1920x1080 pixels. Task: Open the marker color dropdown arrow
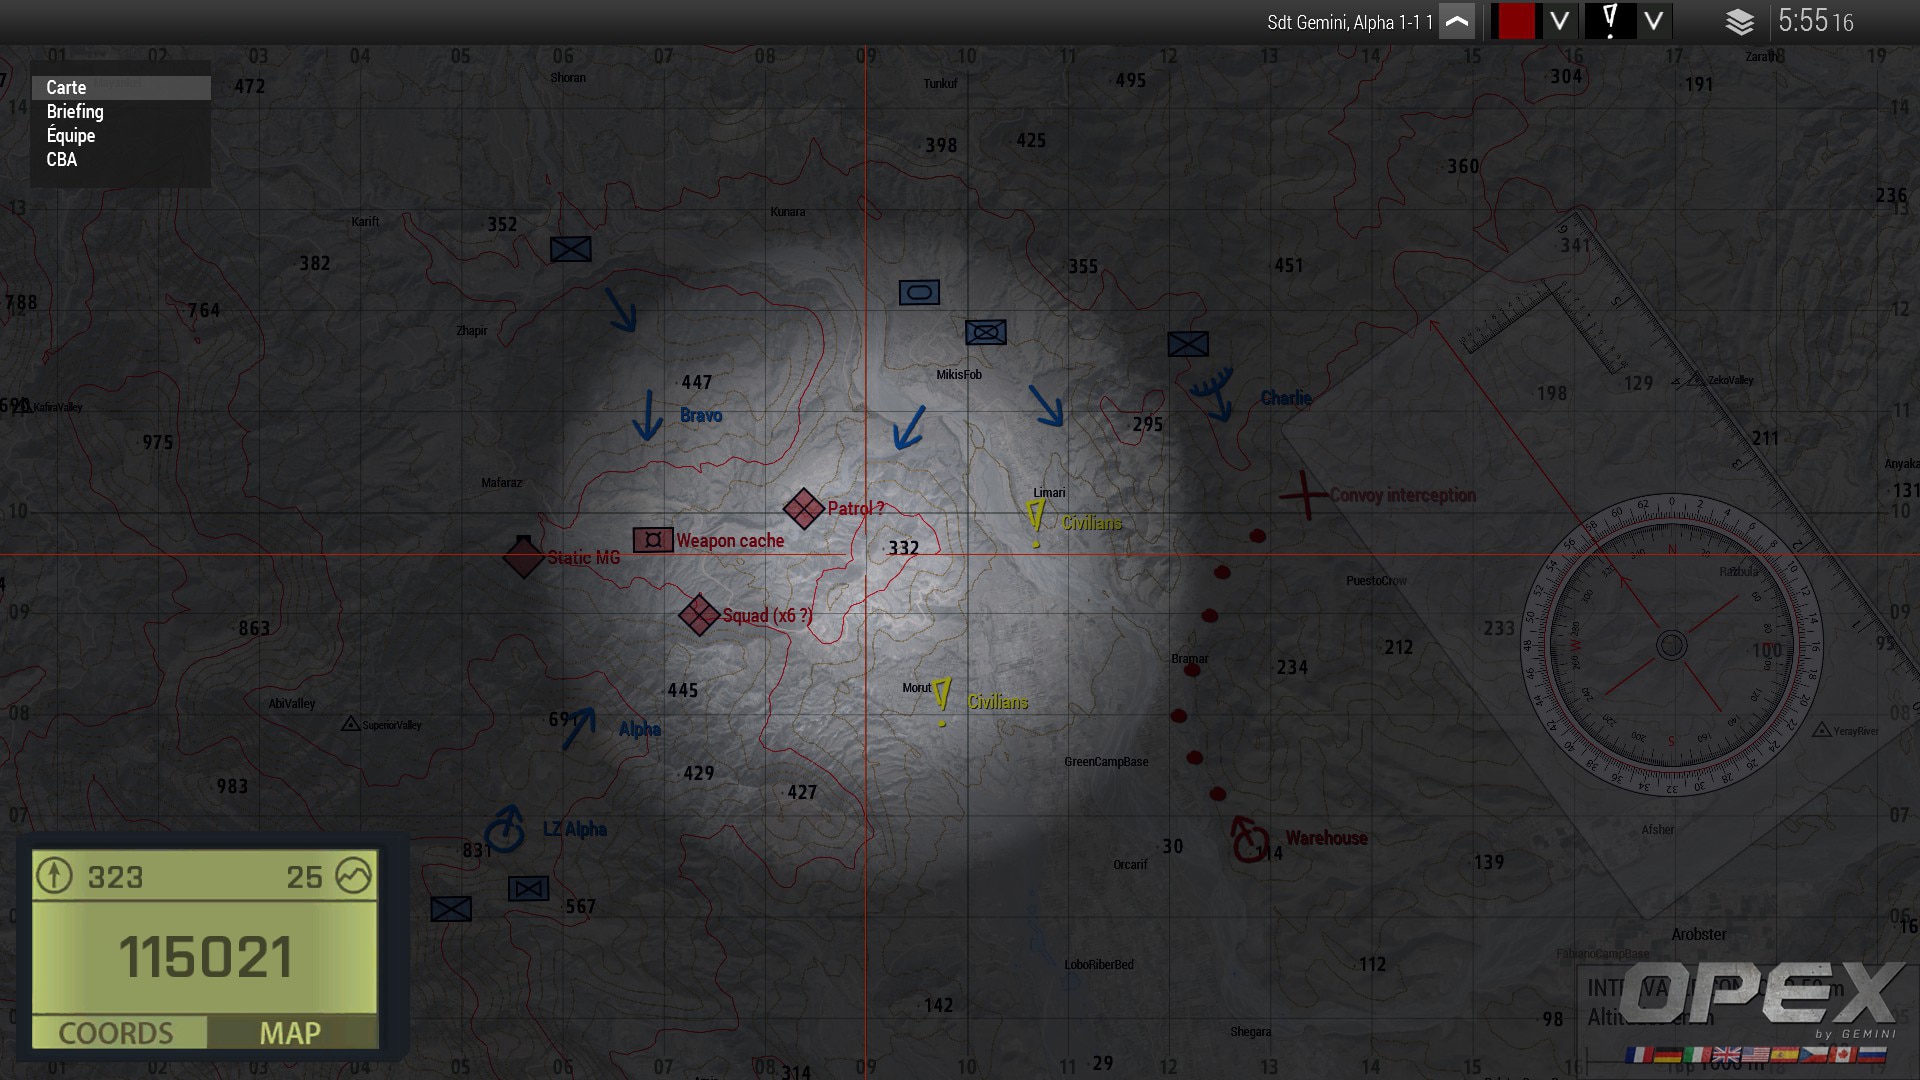point(1559,21)
